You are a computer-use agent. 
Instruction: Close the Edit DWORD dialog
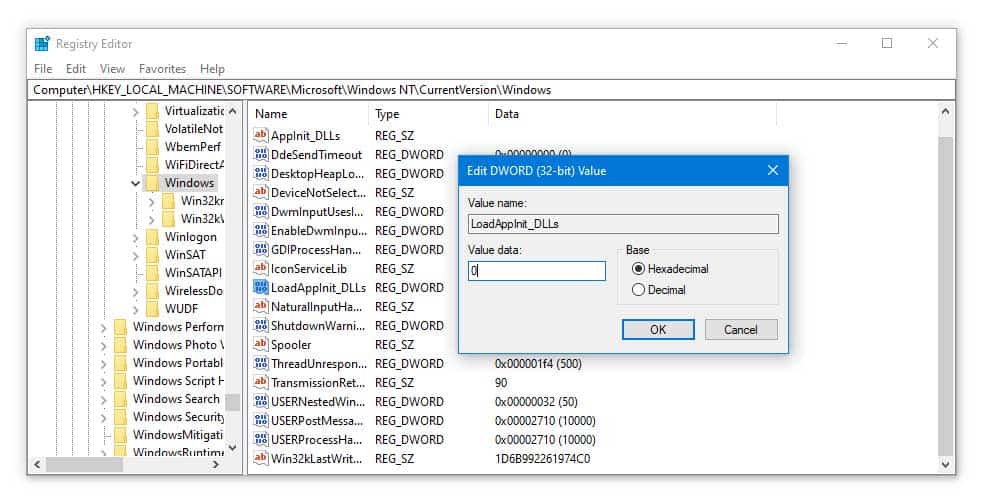tap(773, 170)
